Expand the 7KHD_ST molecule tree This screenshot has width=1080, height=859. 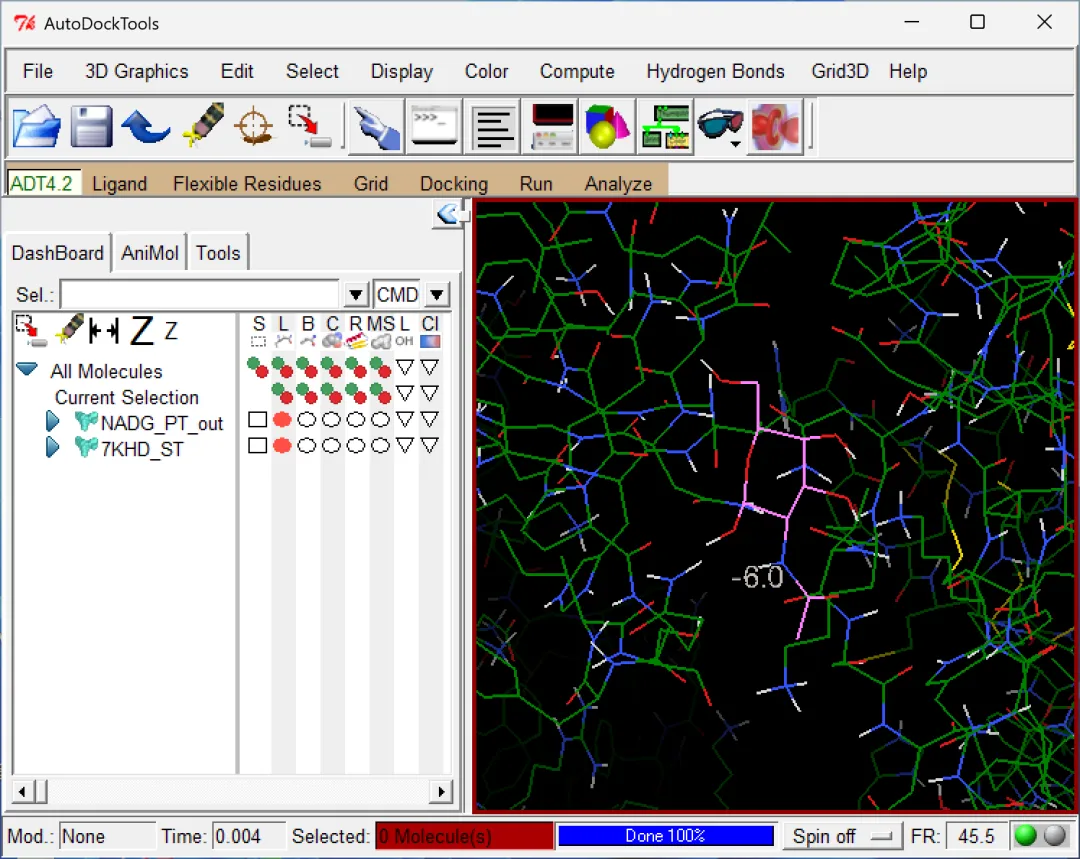tap(52, 447)
